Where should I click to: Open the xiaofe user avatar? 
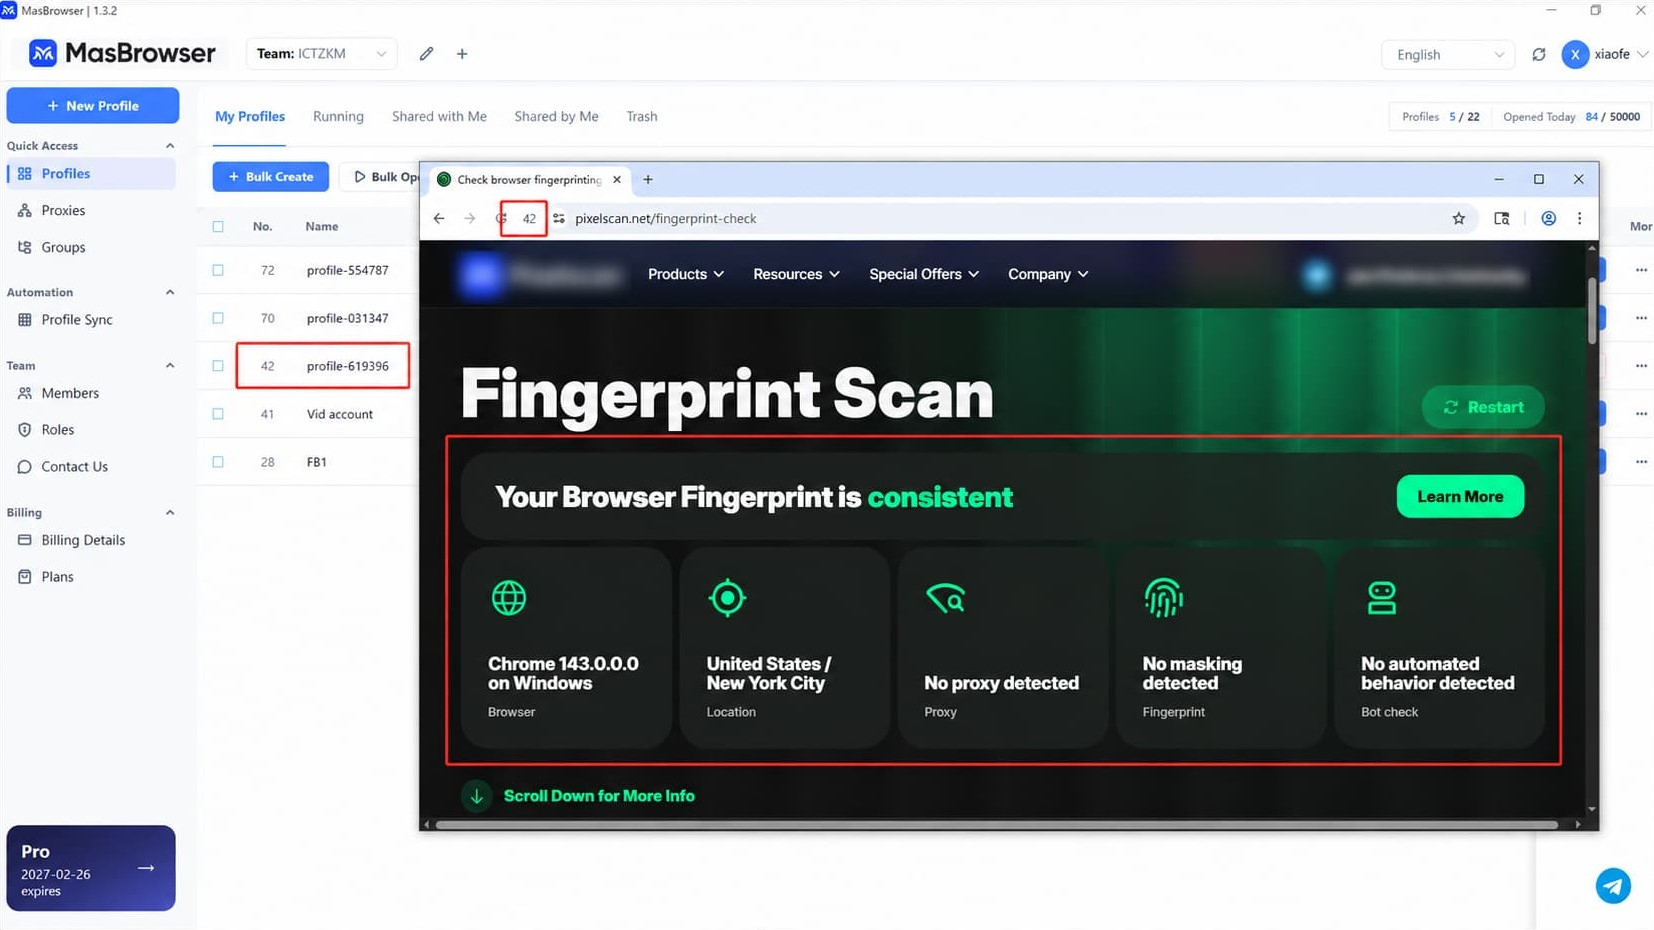[x=1575, y=54]
